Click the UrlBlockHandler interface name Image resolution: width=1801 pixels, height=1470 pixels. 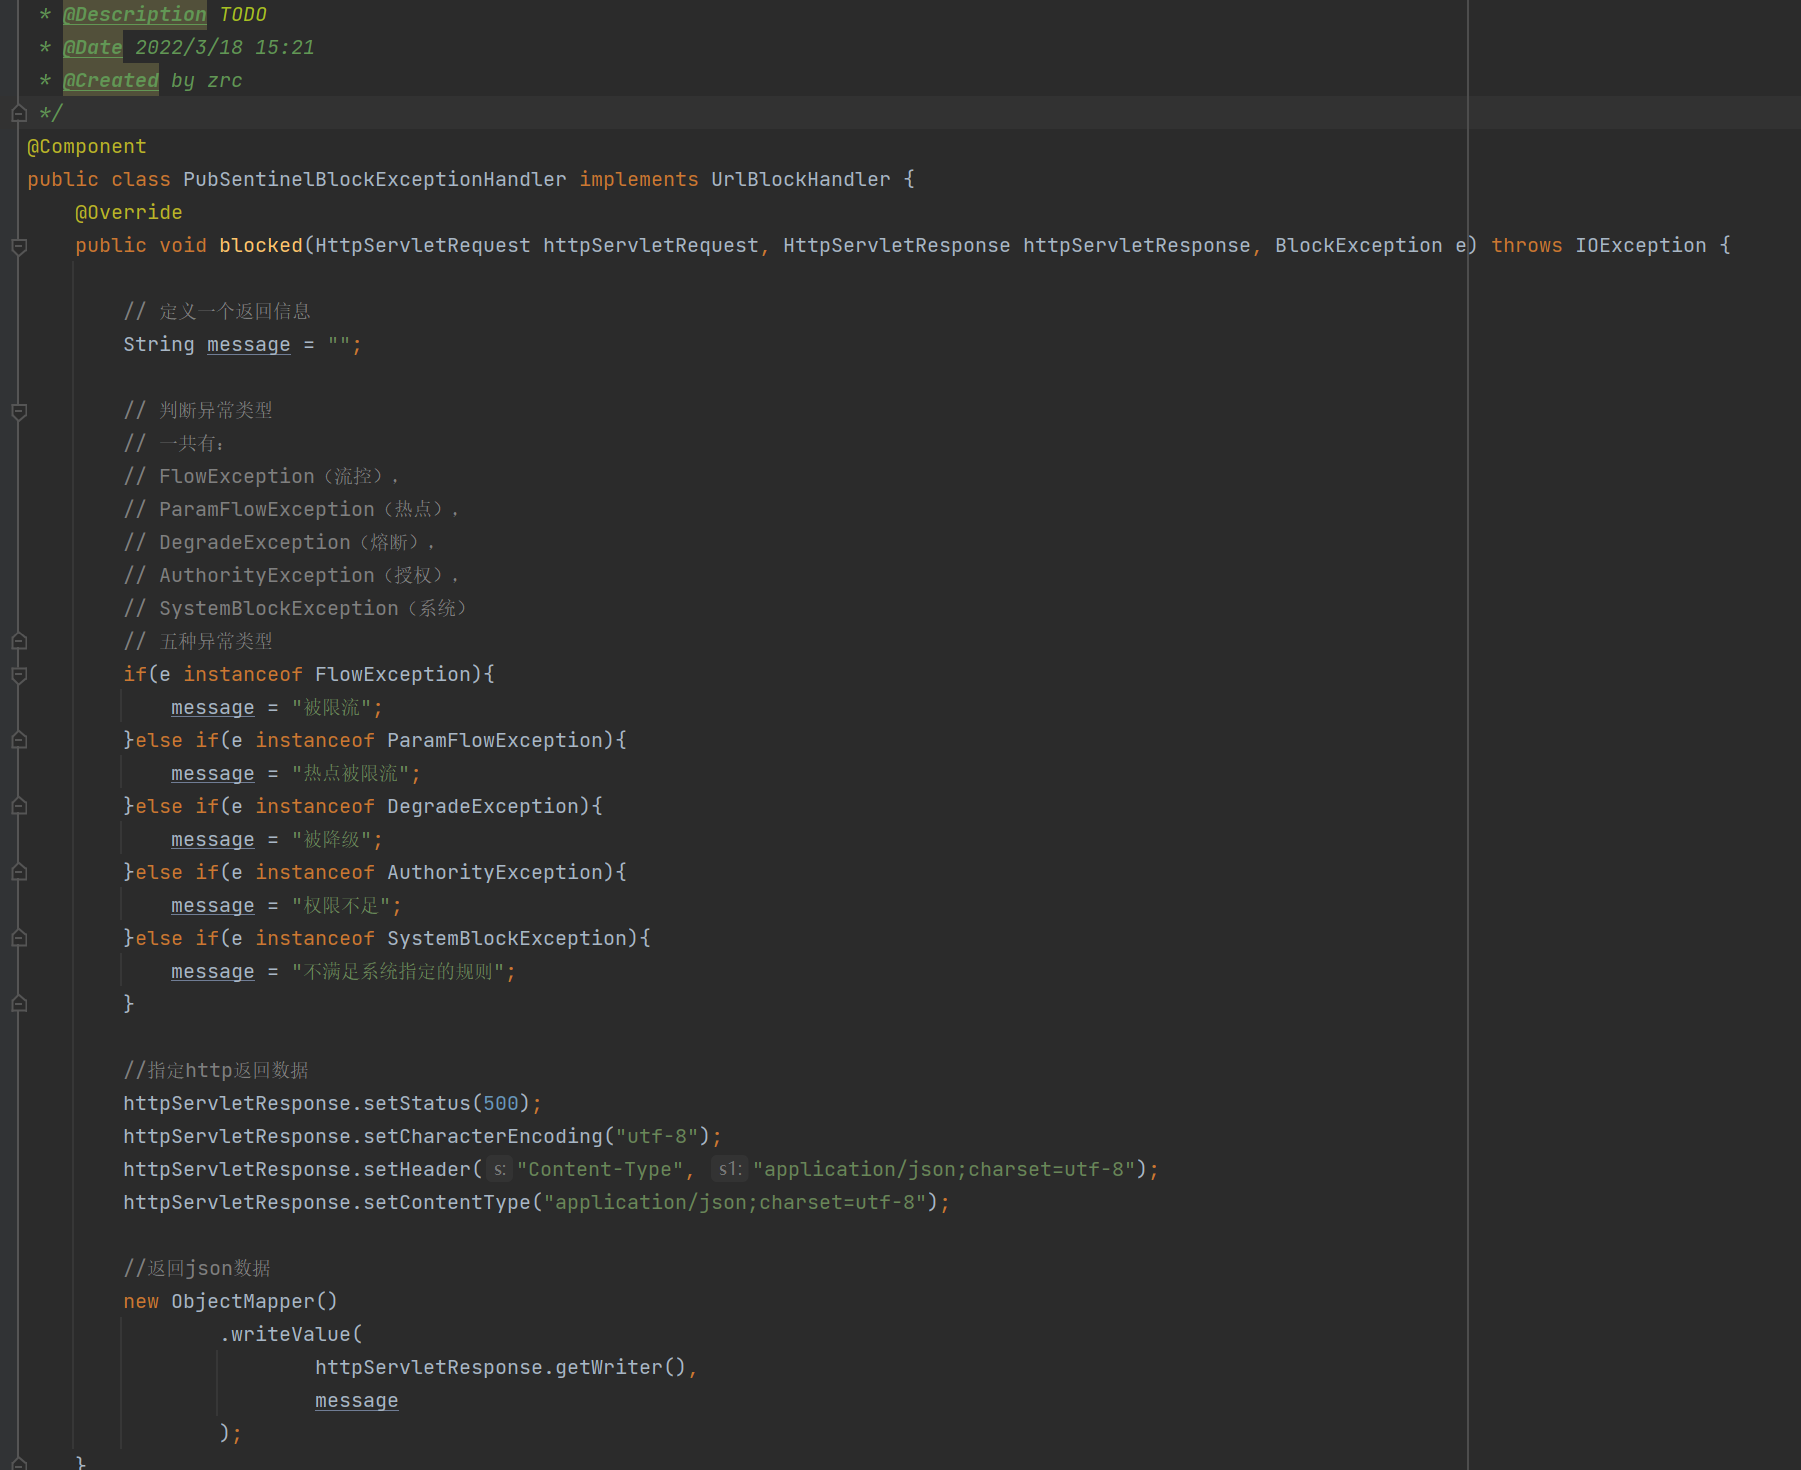click(x=801, y=180)
